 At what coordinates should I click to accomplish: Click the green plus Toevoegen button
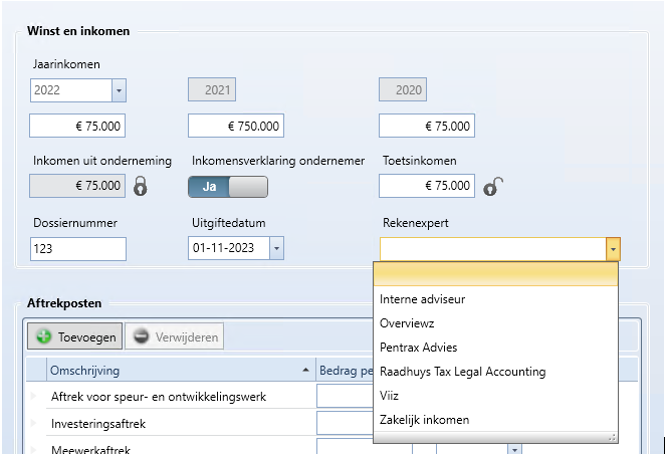[x=75, y=337]
